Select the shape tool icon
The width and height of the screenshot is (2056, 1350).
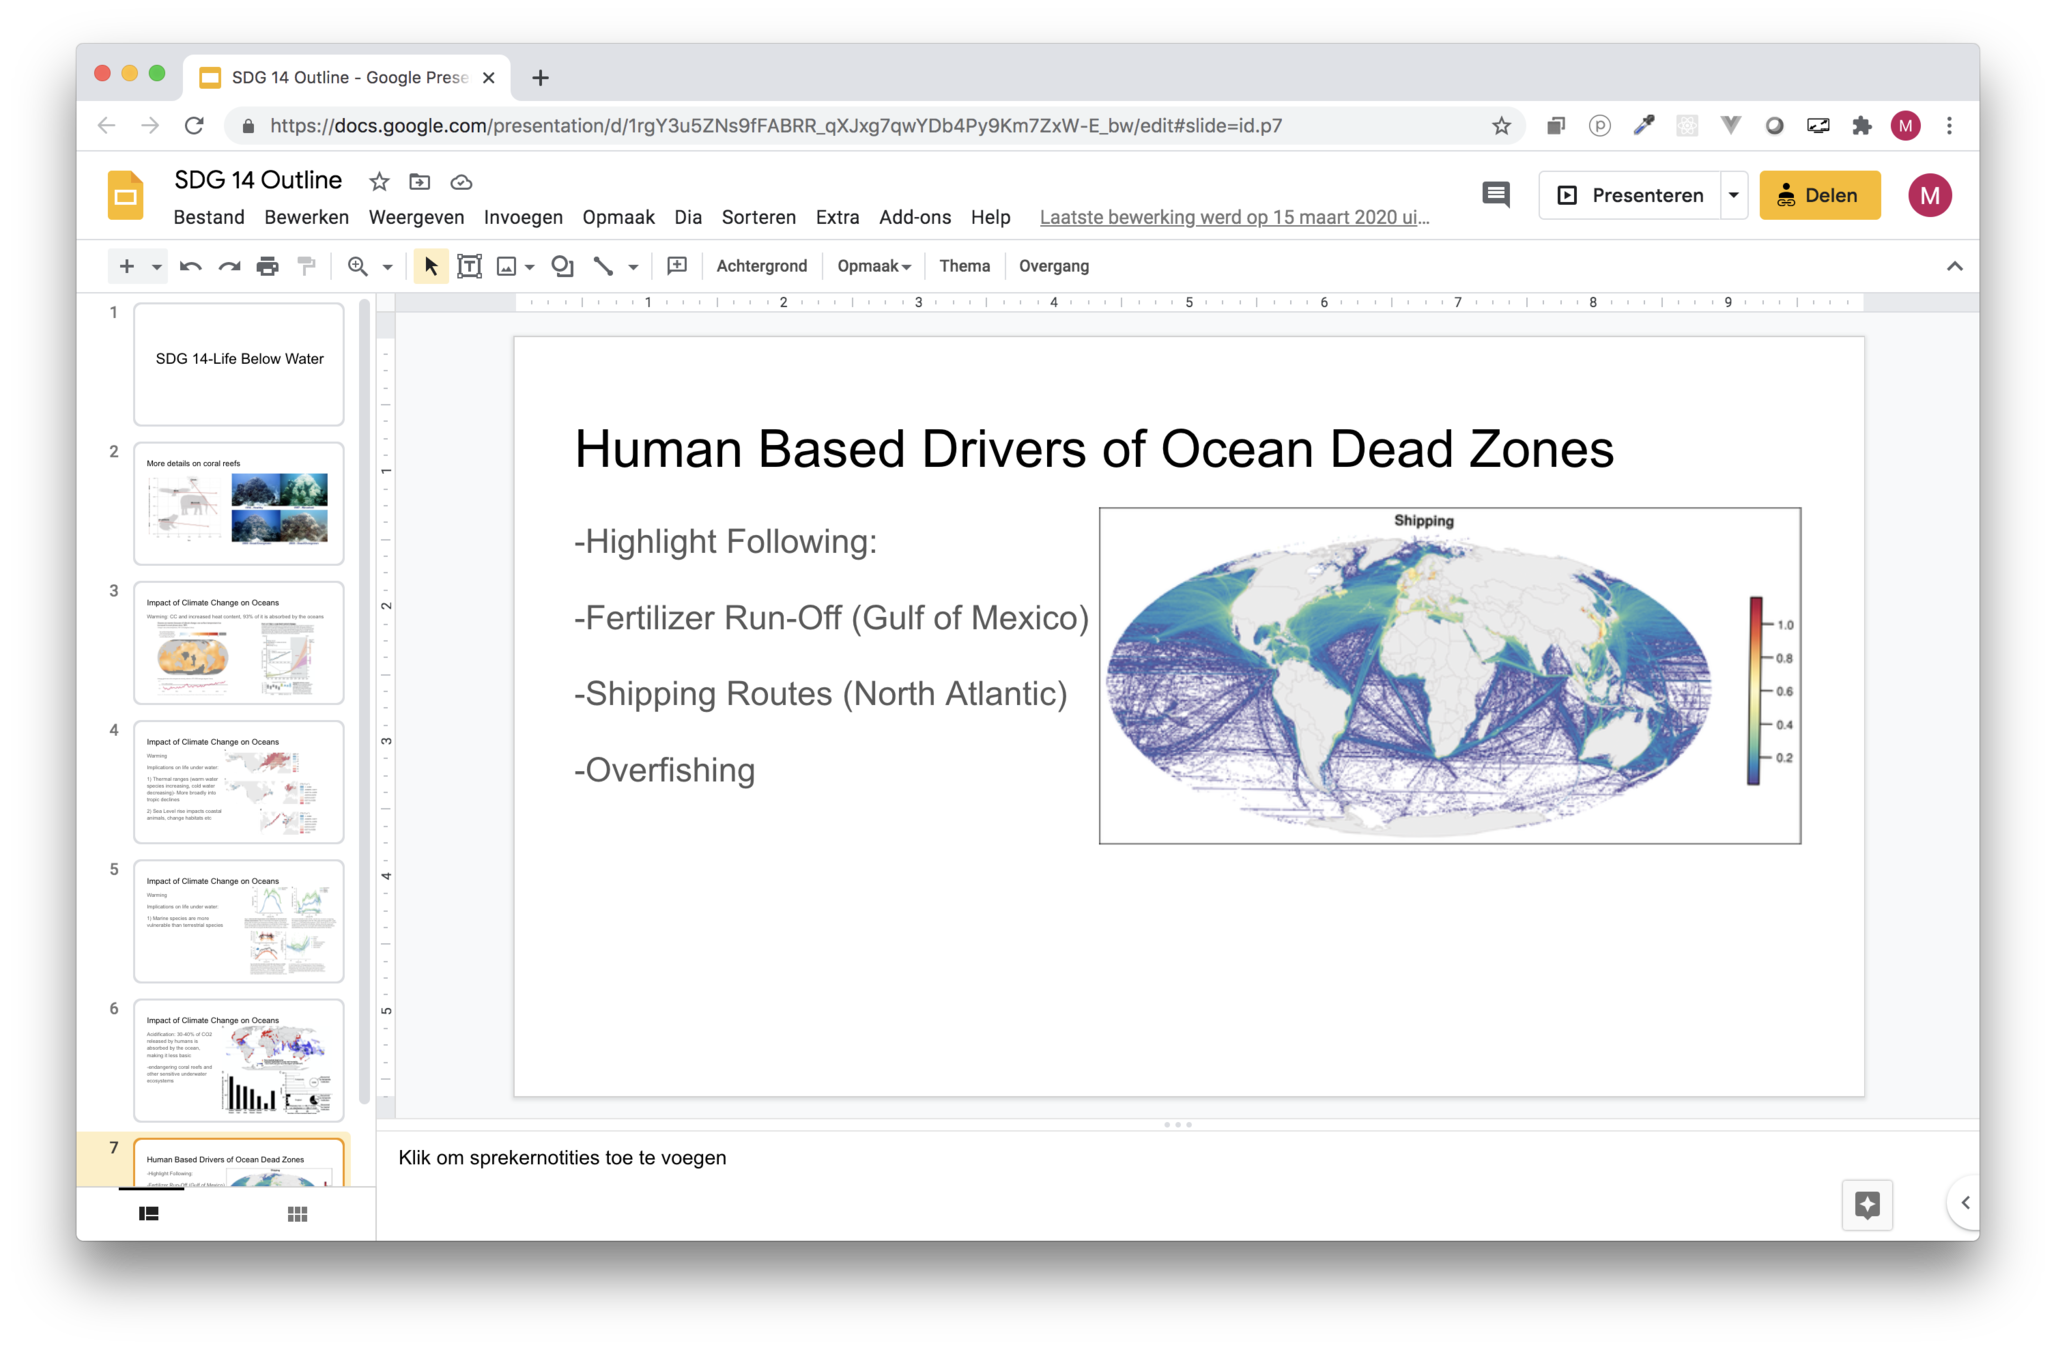(563, 266)
